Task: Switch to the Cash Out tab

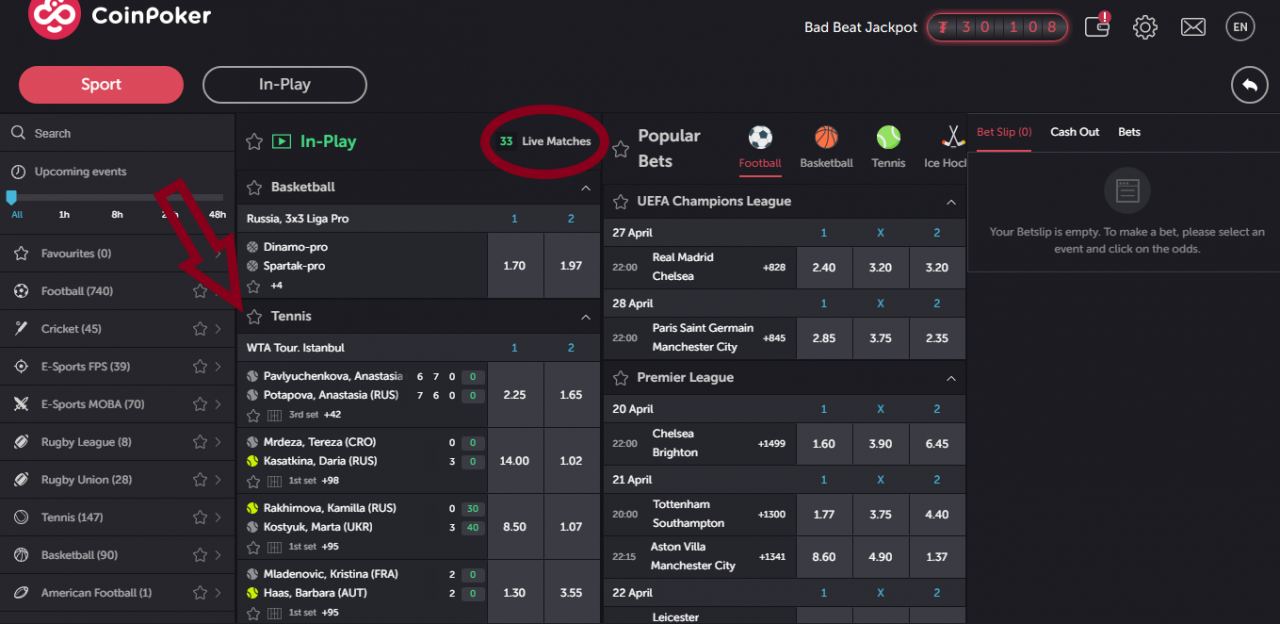Action: pyautogui.click(x=1075, y=132)
